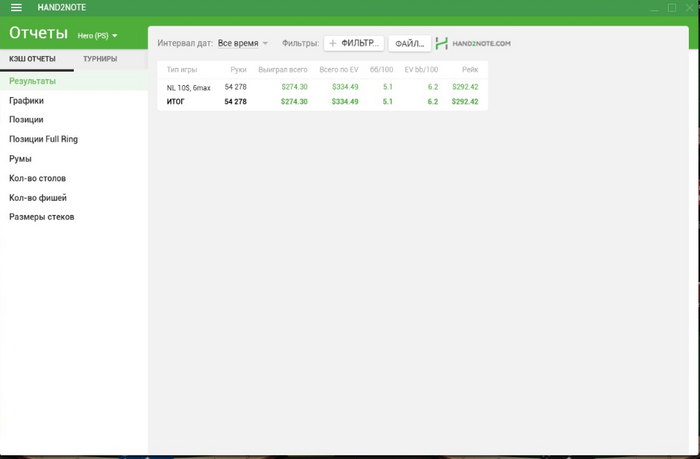The width and height of the screenshot is (700, 459).
Task: Sort by the Всего по EV column header
Action: tap(339, 70)
